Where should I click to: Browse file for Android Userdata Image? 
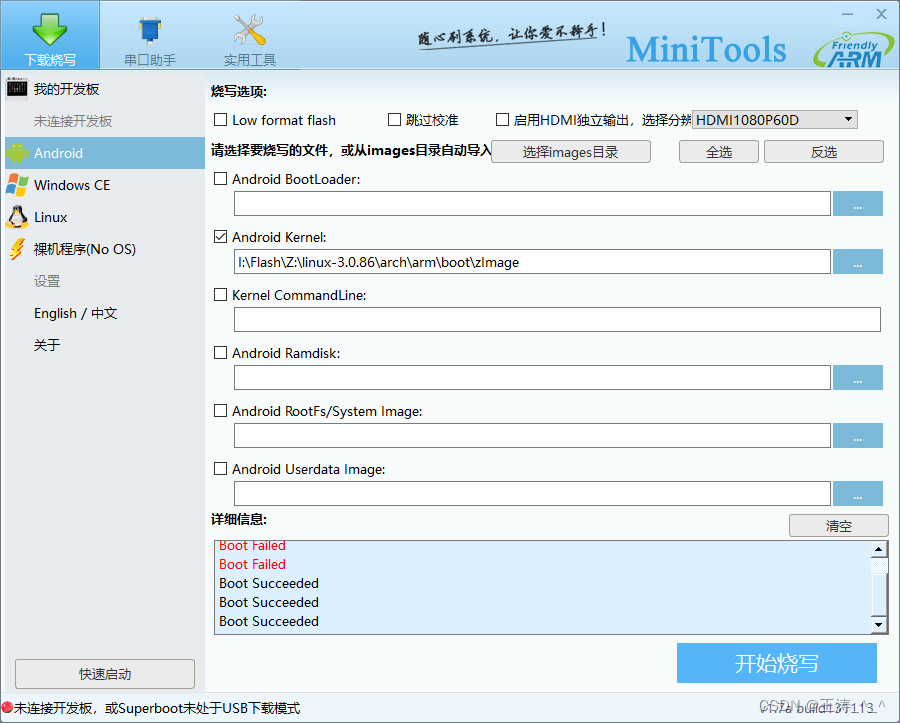click(858, 493)
